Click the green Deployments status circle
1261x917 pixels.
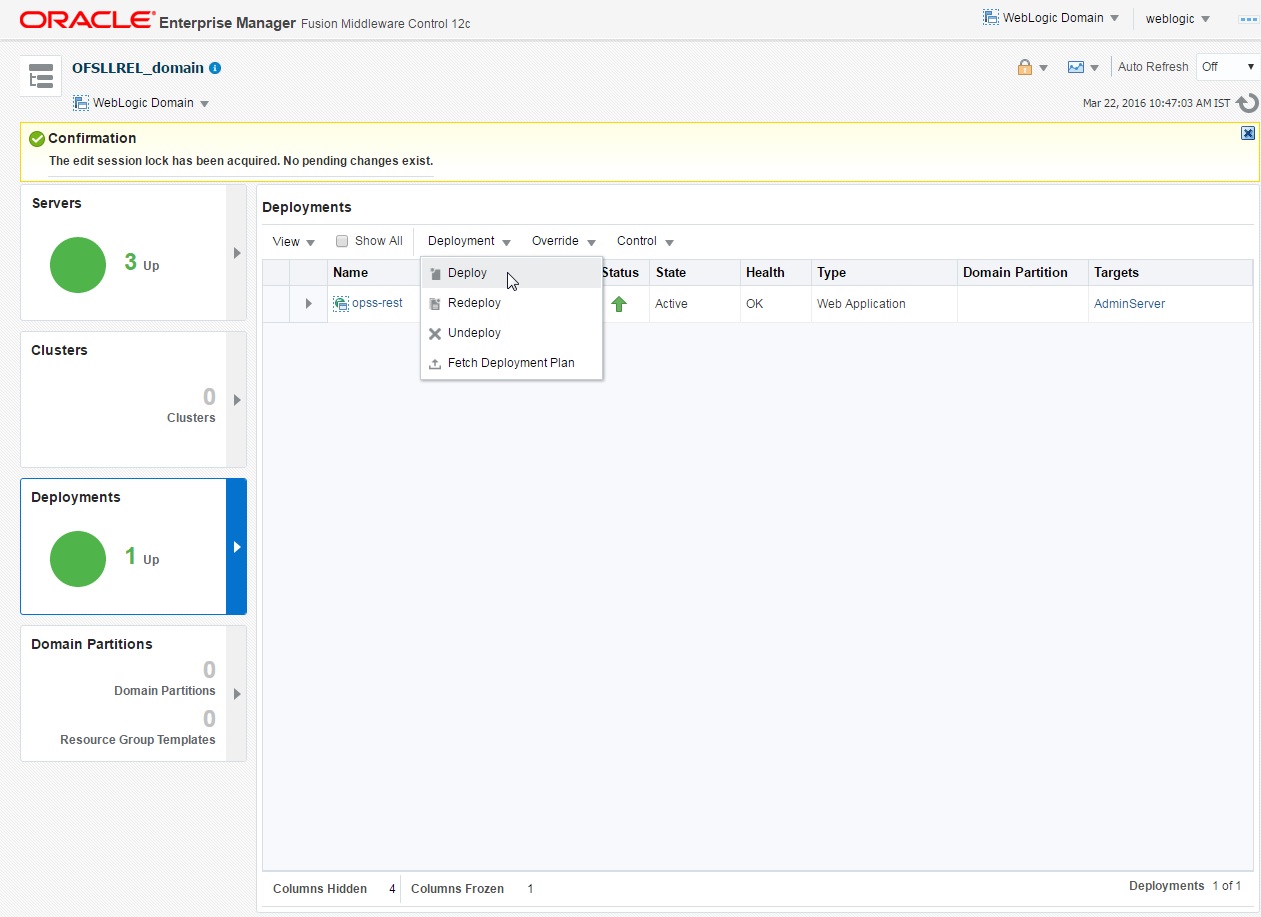pos(78,559)
